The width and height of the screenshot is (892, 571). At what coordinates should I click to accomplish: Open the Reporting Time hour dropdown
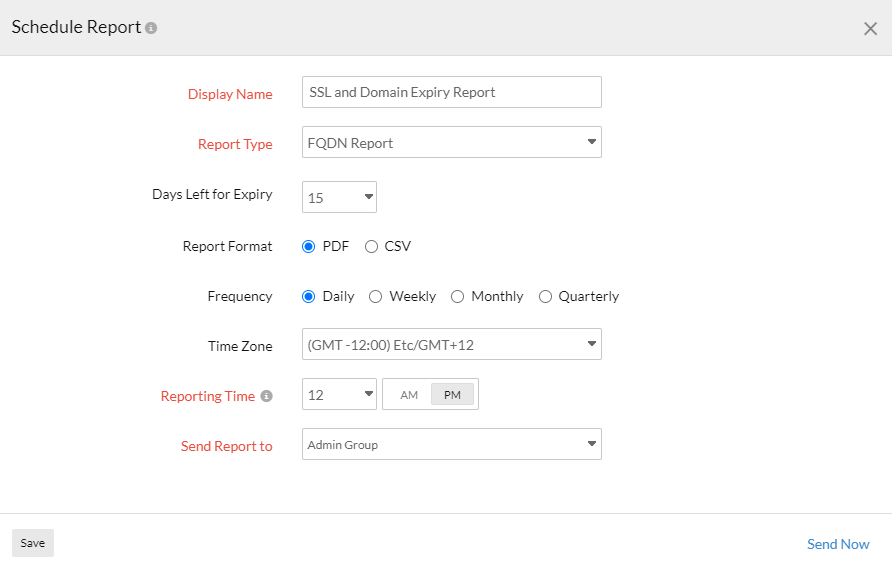(339, 394)
